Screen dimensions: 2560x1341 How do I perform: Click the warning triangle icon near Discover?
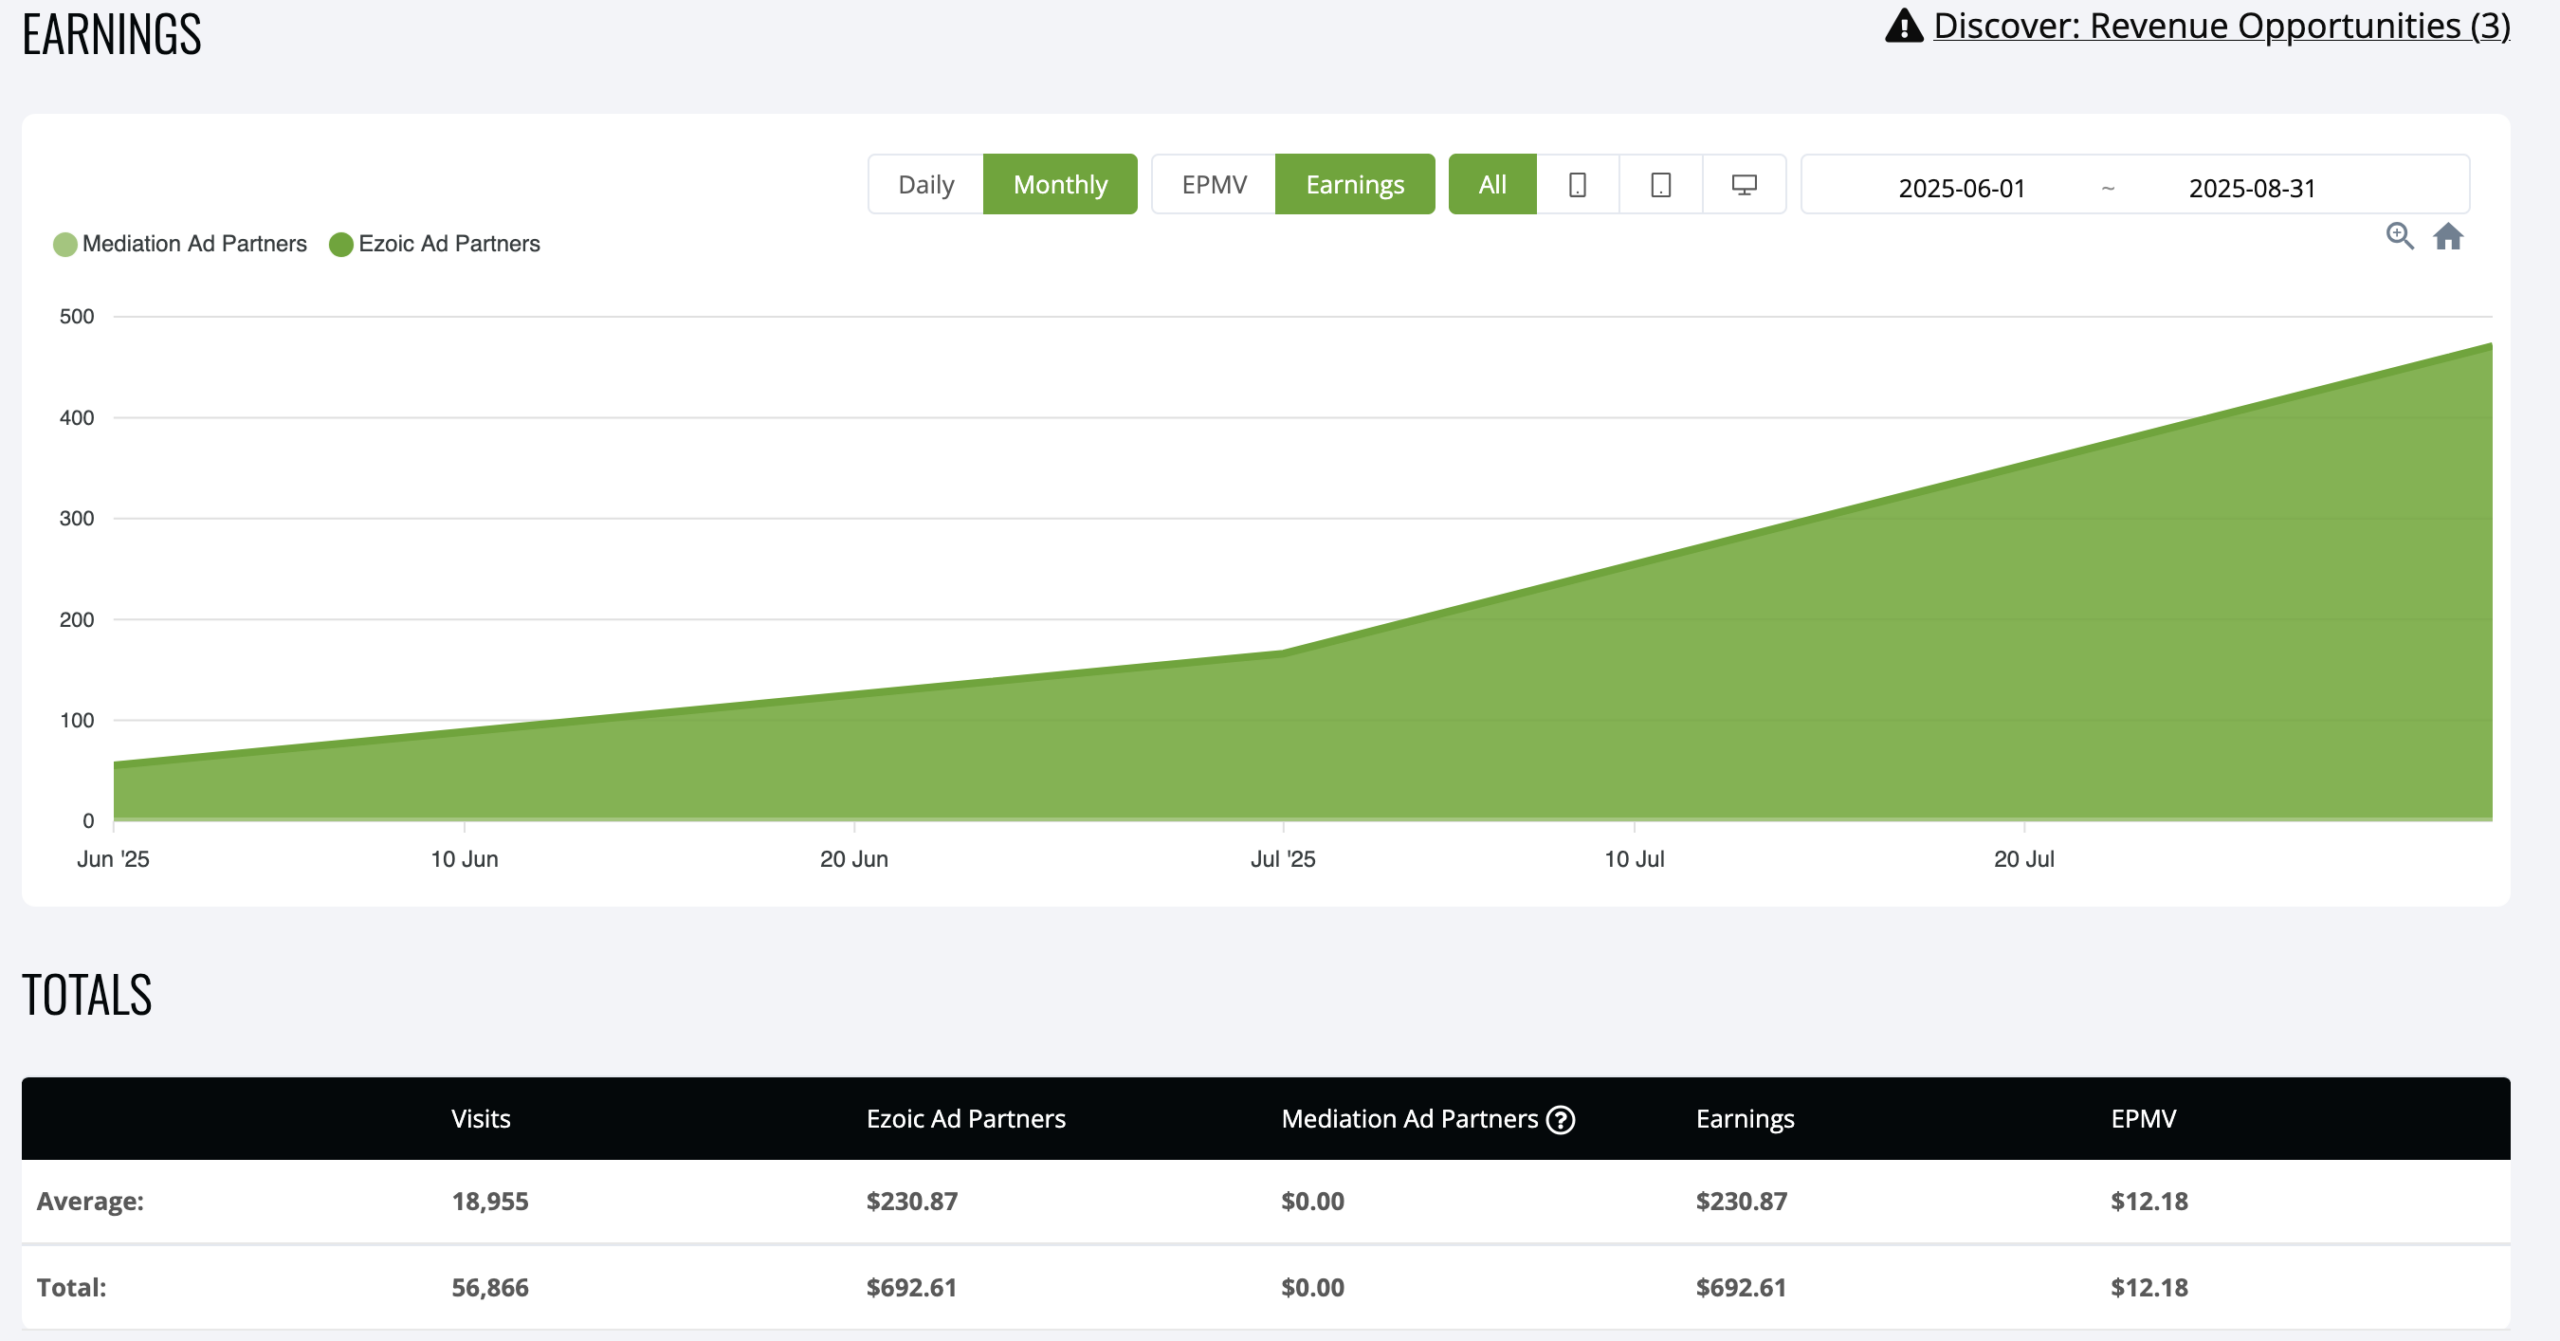(1903, 26)
